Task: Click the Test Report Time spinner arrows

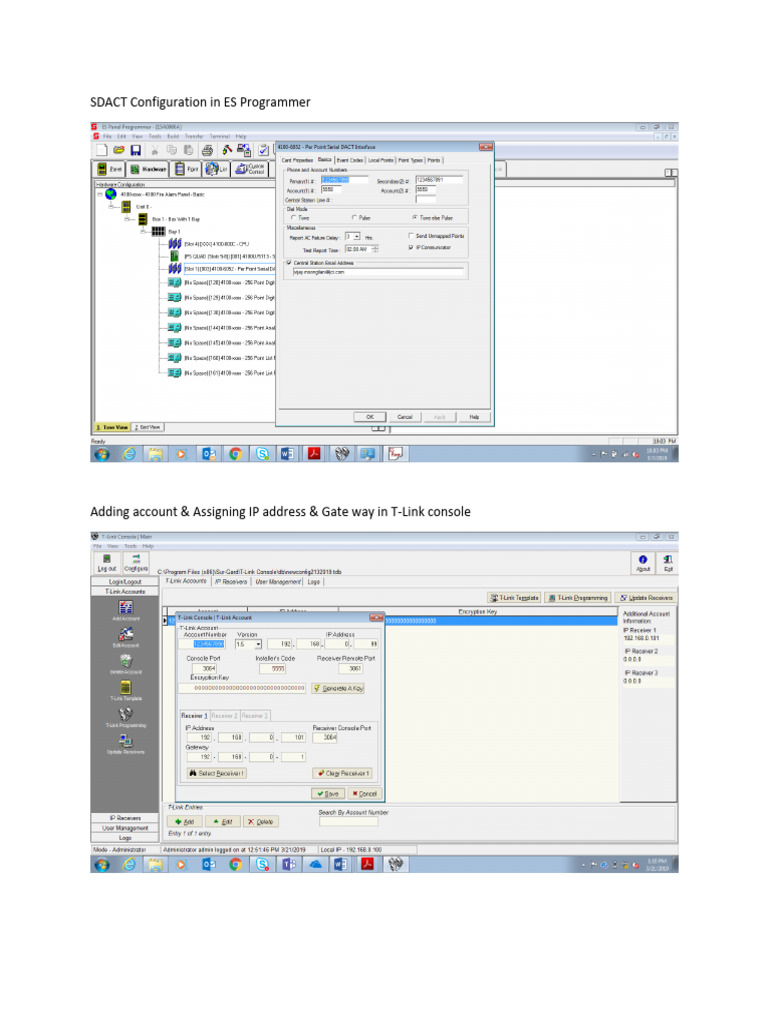Action: (x=375, y=249)
